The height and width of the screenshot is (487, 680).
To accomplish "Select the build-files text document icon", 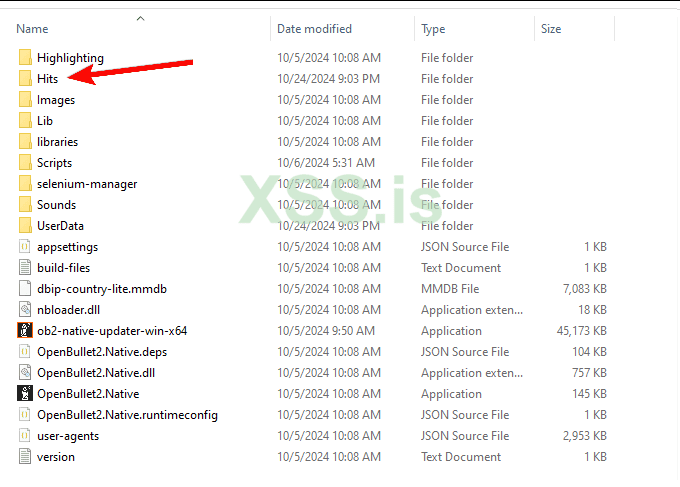I will tap(25, 267).
